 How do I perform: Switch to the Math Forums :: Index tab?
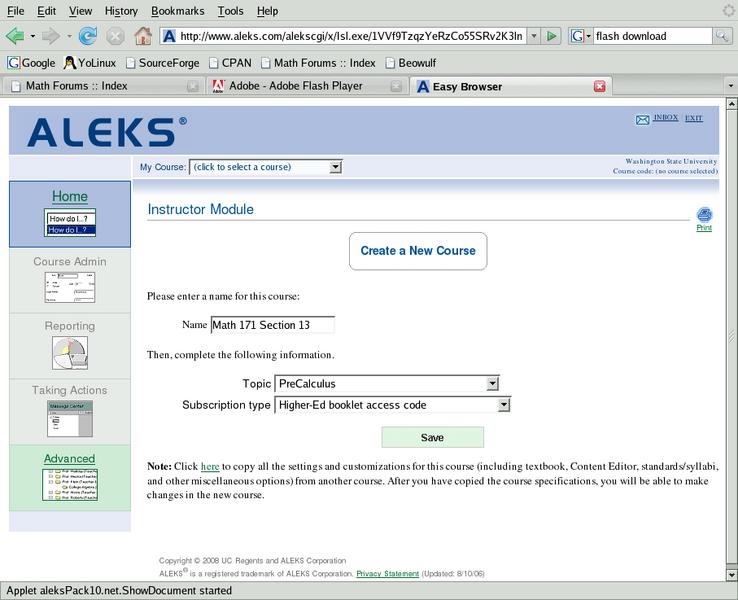102,86
